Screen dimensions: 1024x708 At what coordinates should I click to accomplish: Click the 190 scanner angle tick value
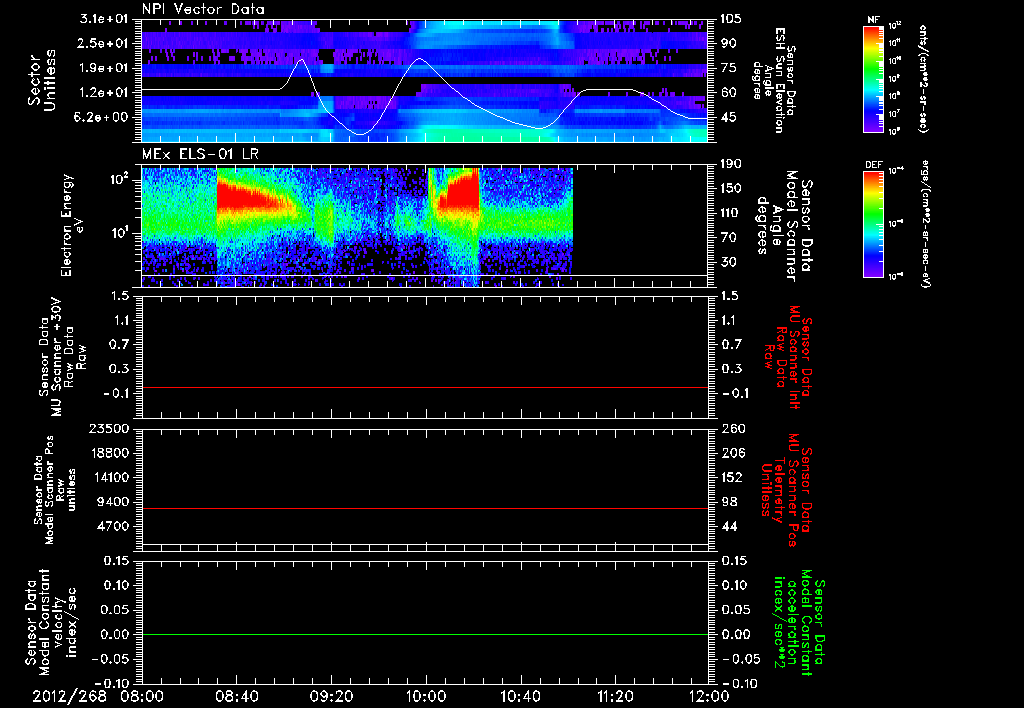point(731,164)
